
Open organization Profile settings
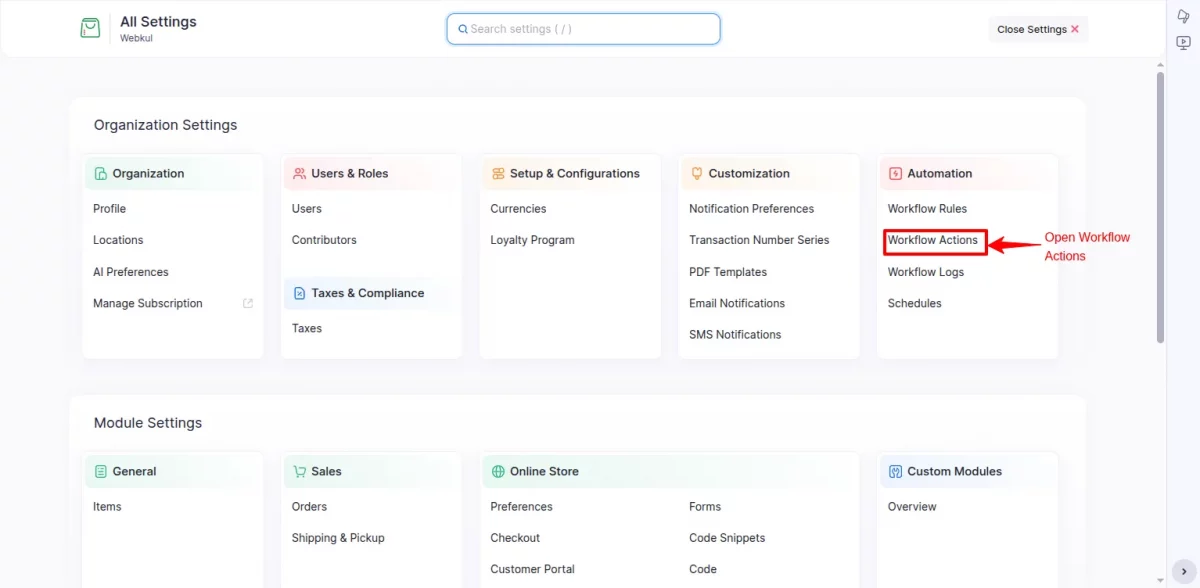[x=109, y=209]
